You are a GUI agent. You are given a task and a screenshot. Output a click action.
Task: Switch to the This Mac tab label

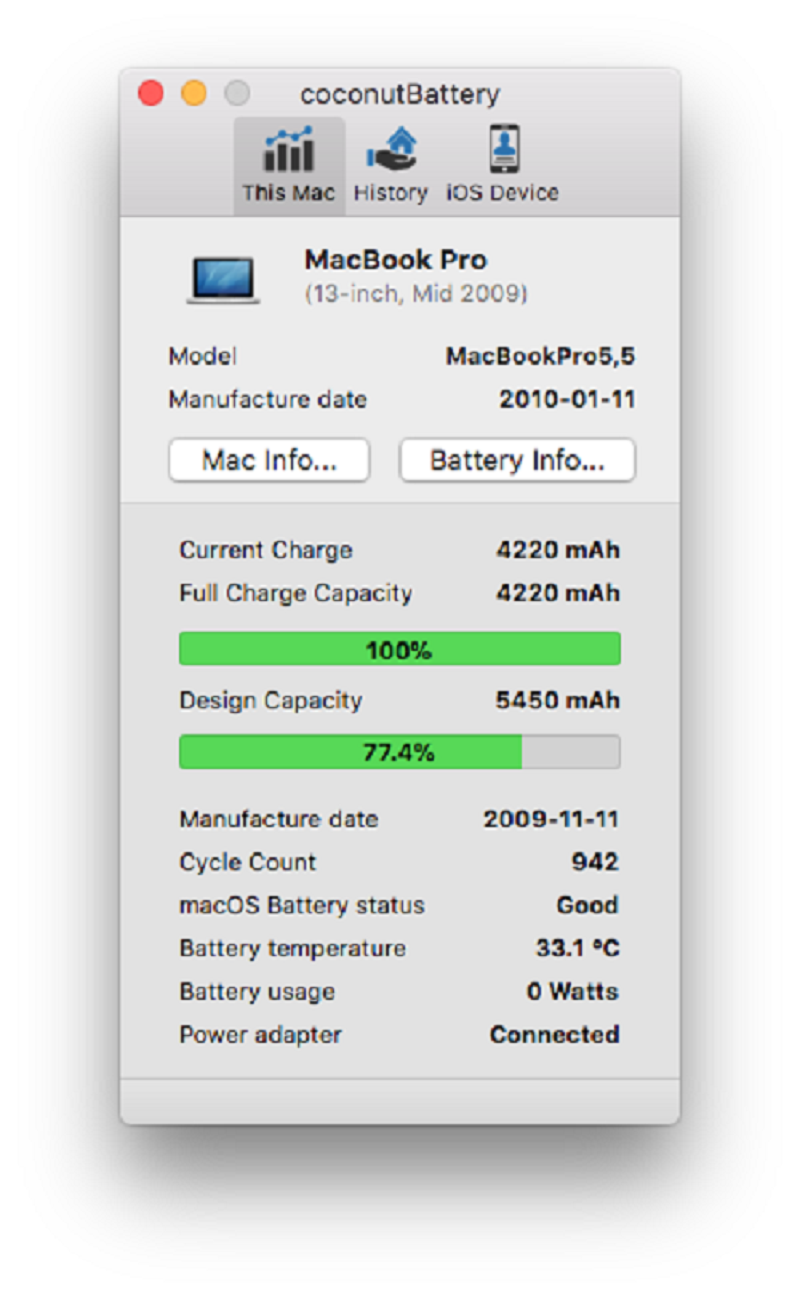289,193
